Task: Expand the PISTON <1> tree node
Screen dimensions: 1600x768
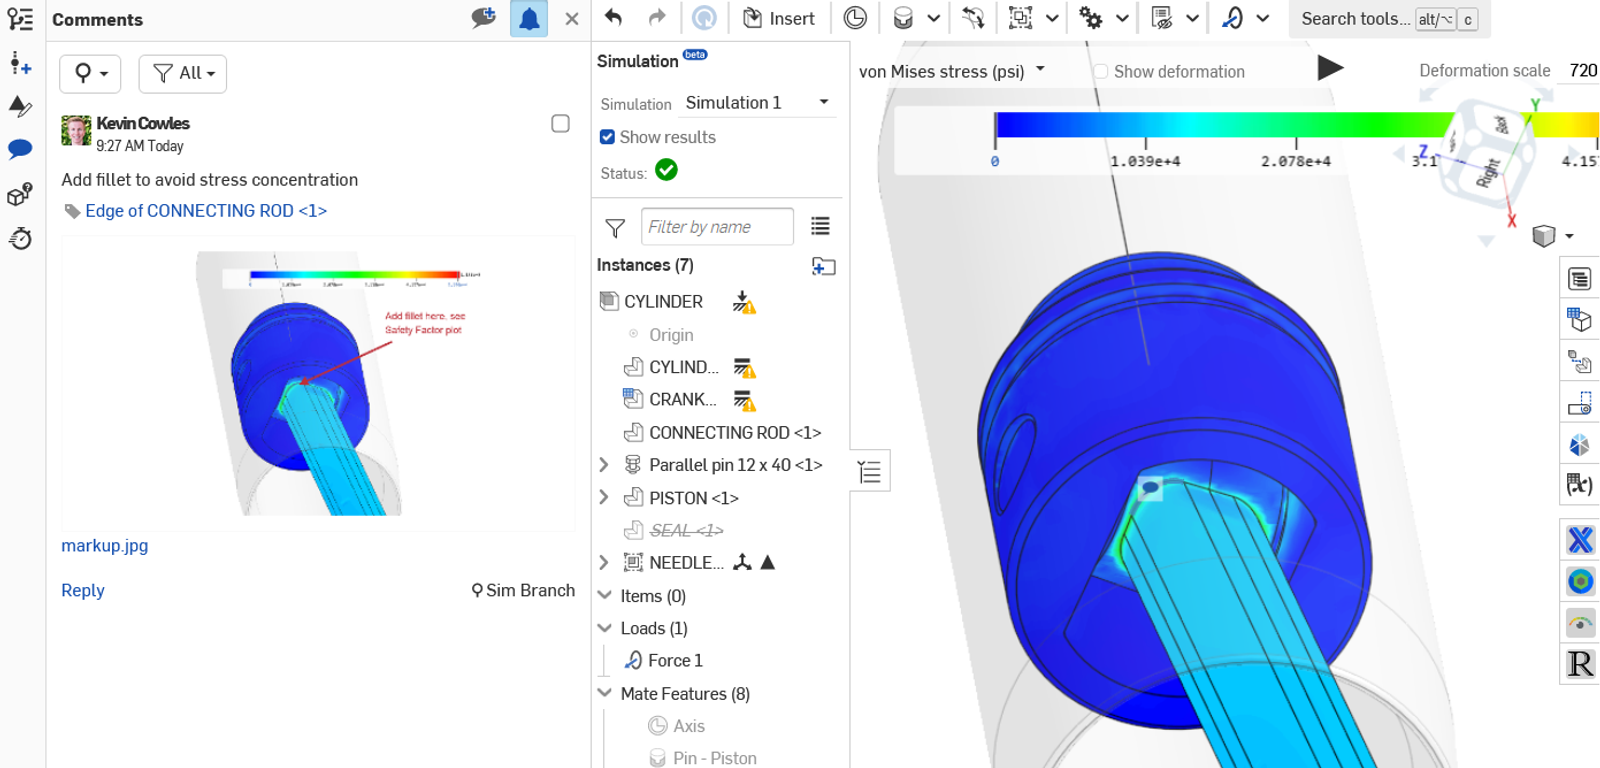Action: 604,497
